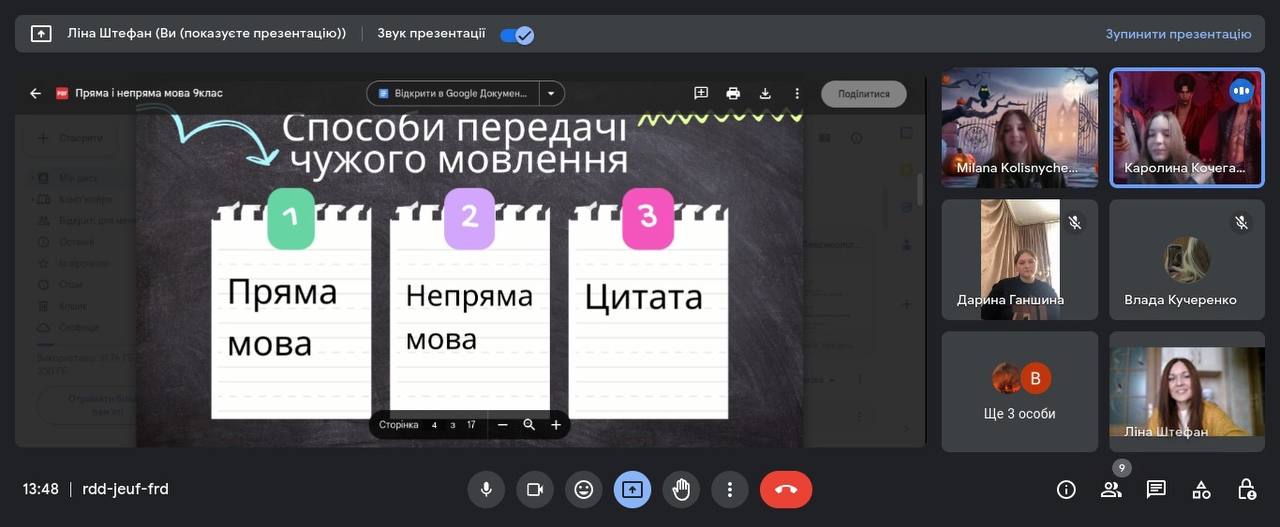Open PDF viewer three-dot menu
Viewport: 1280px width, 527px height.
tap(797, 93)
